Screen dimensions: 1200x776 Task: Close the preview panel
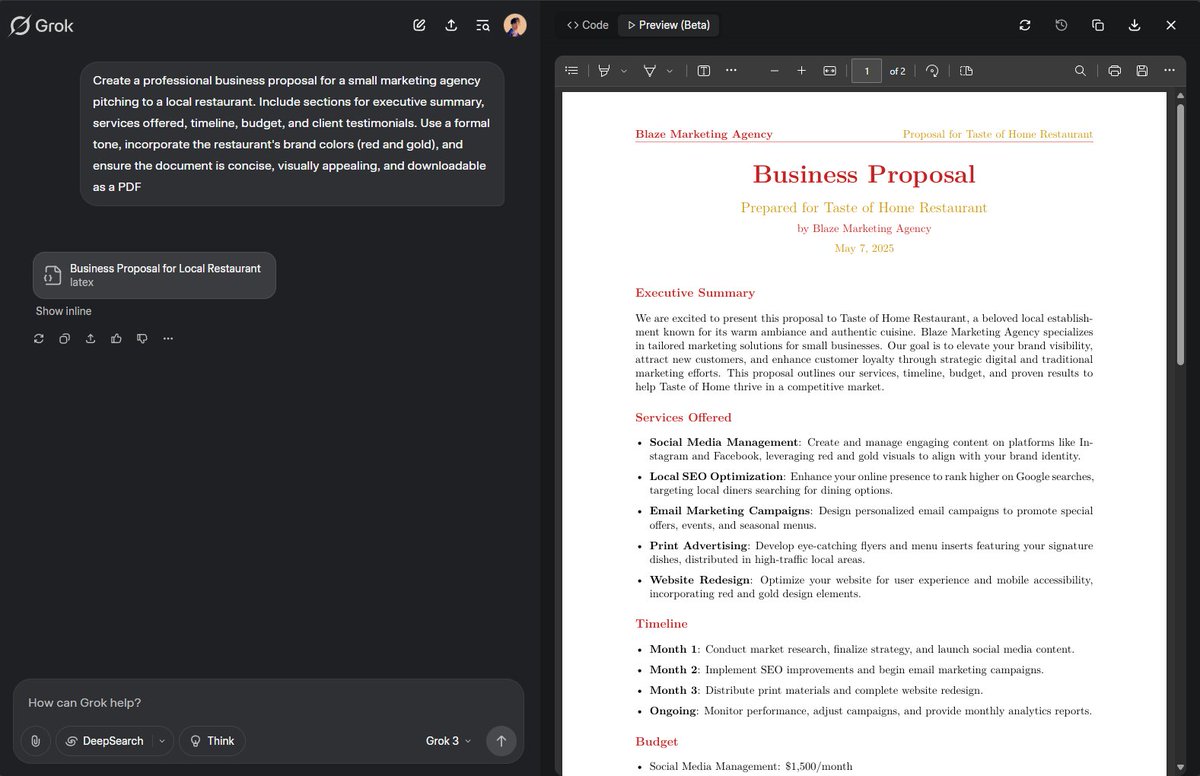pos(1171,25)
